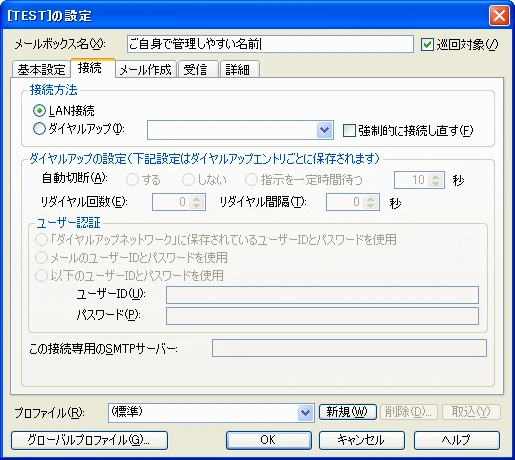
Task: Enable 強制的に接続し直す checkbox
Action: (349, 130)
